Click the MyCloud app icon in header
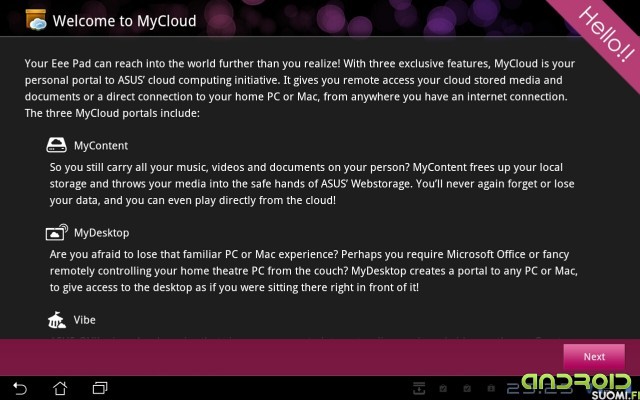The image size is (640, 400). coord(36,20)
